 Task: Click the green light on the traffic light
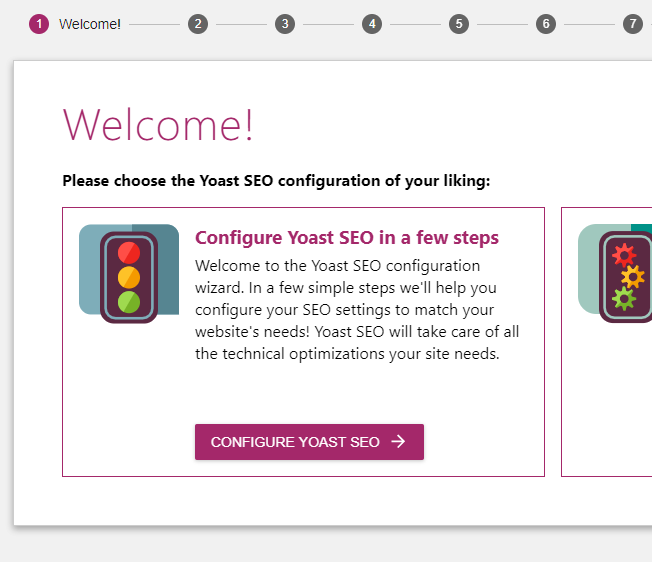click(129, 302)
